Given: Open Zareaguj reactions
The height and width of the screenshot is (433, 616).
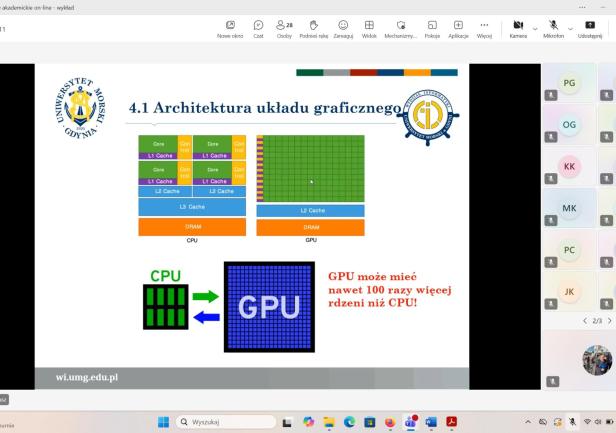Looking at the screenshot, I should click(343, 28).
